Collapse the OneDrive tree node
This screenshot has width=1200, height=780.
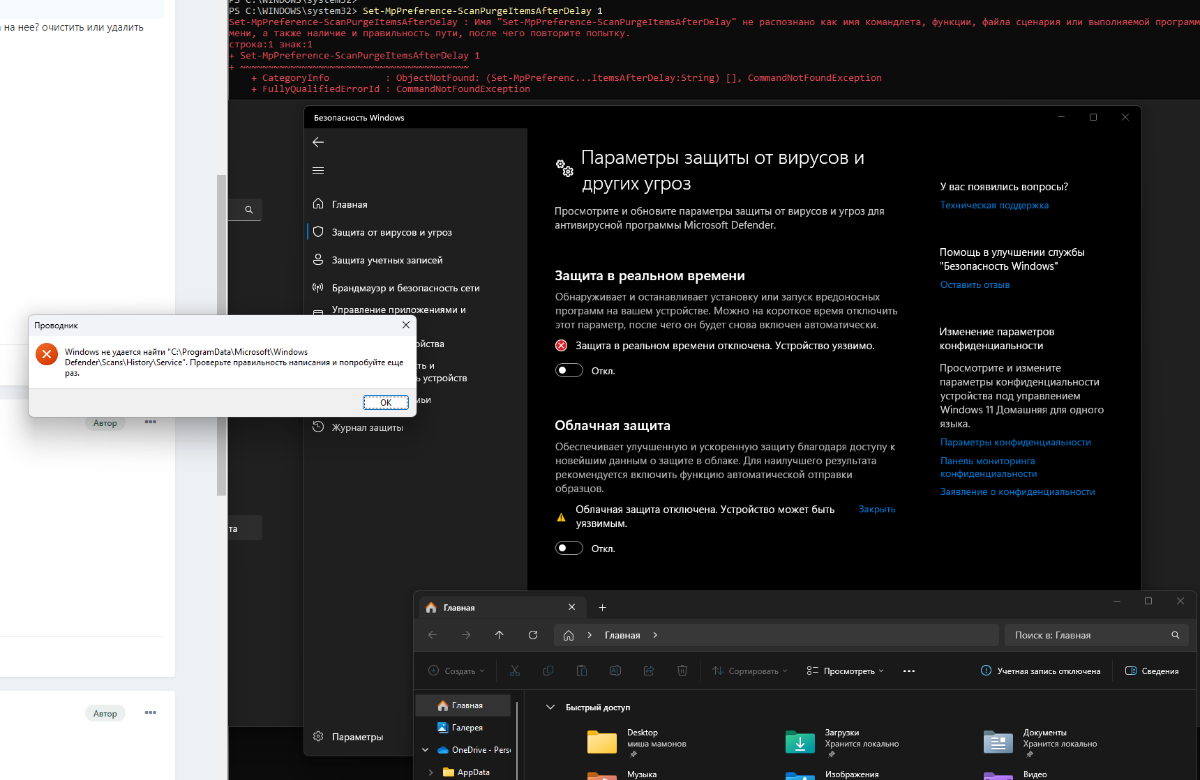426,750
